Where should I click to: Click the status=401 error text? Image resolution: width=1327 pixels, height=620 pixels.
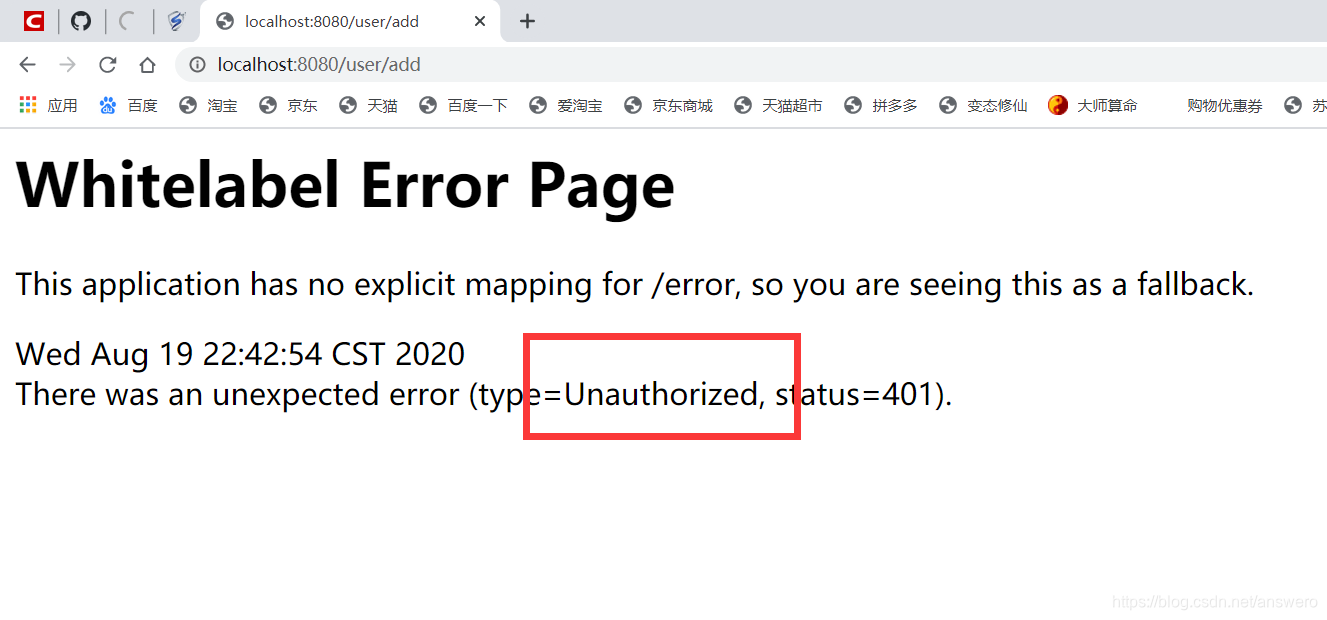click(855, 395)
